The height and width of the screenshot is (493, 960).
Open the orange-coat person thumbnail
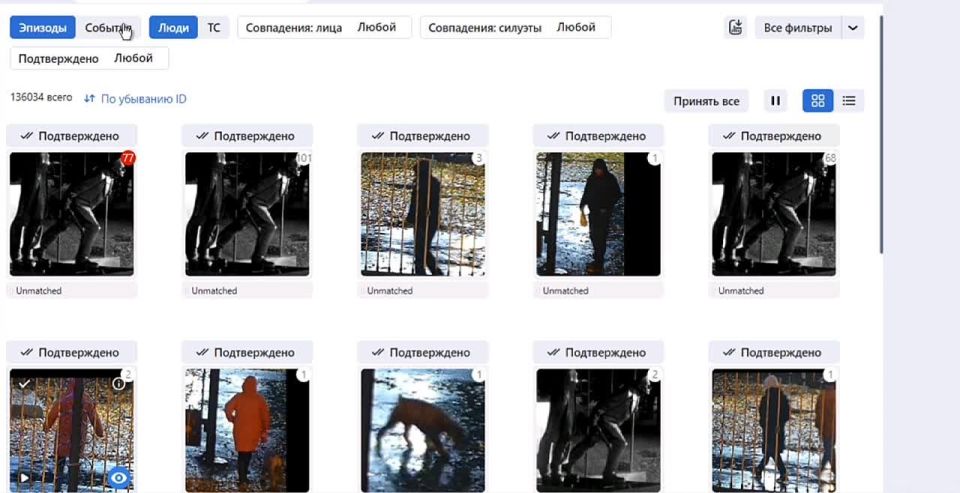247,430
